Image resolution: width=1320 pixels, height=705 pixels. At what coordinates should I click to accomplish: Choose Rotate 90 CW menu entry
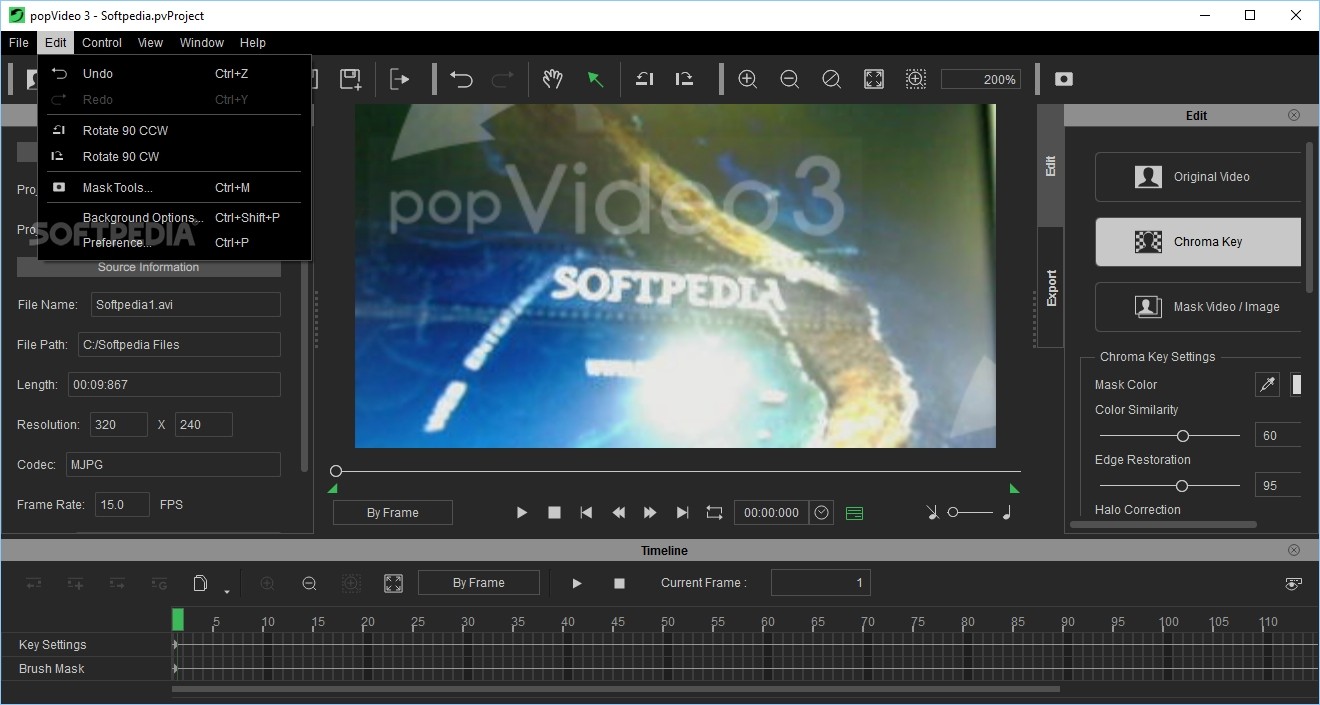click(x=175, y=157)
